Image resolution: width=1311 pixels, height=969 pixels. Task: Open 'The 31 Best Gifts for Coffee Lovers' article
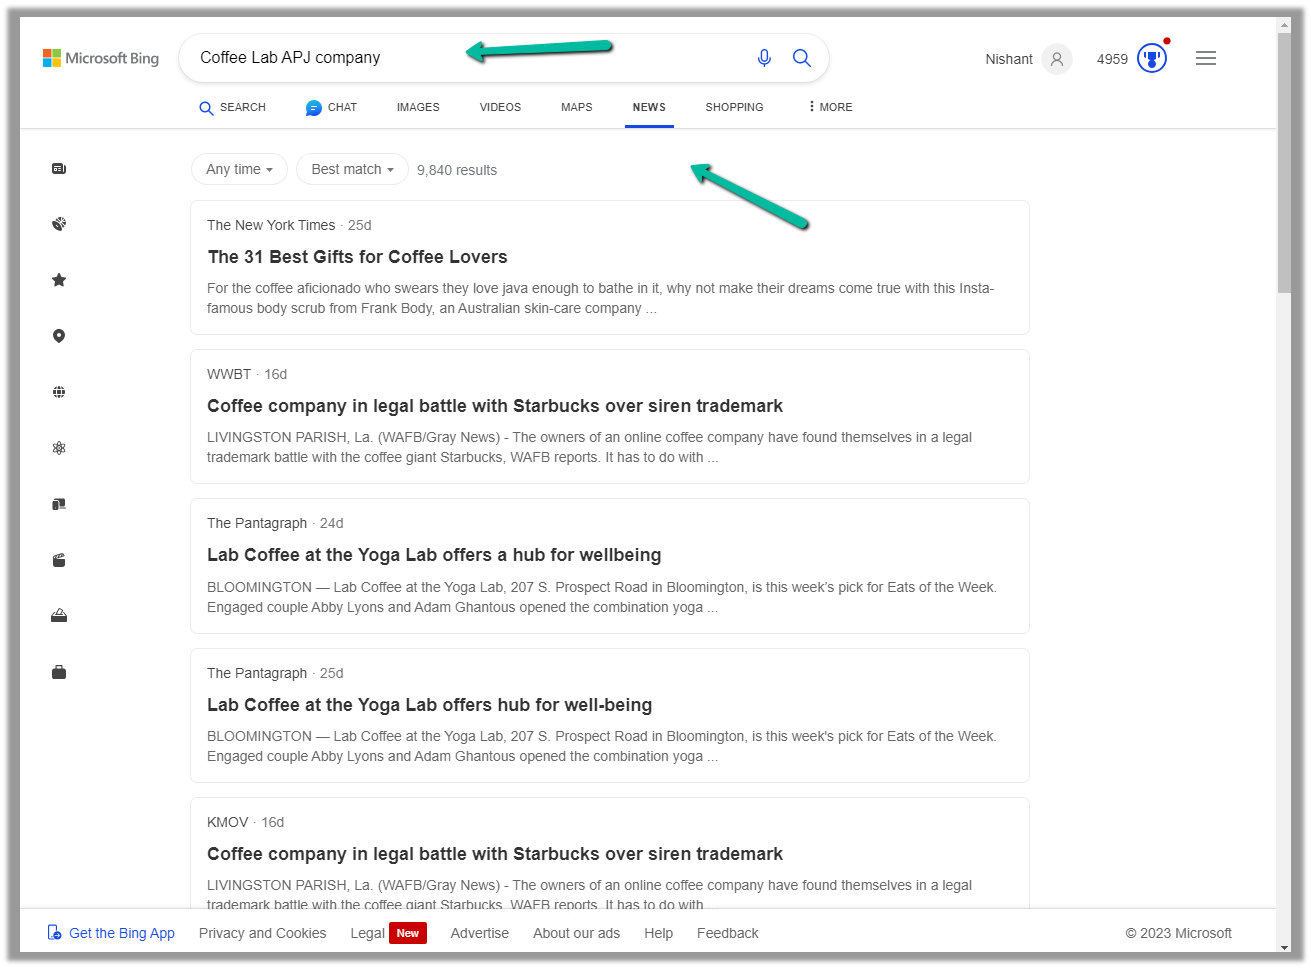(357, 257)
